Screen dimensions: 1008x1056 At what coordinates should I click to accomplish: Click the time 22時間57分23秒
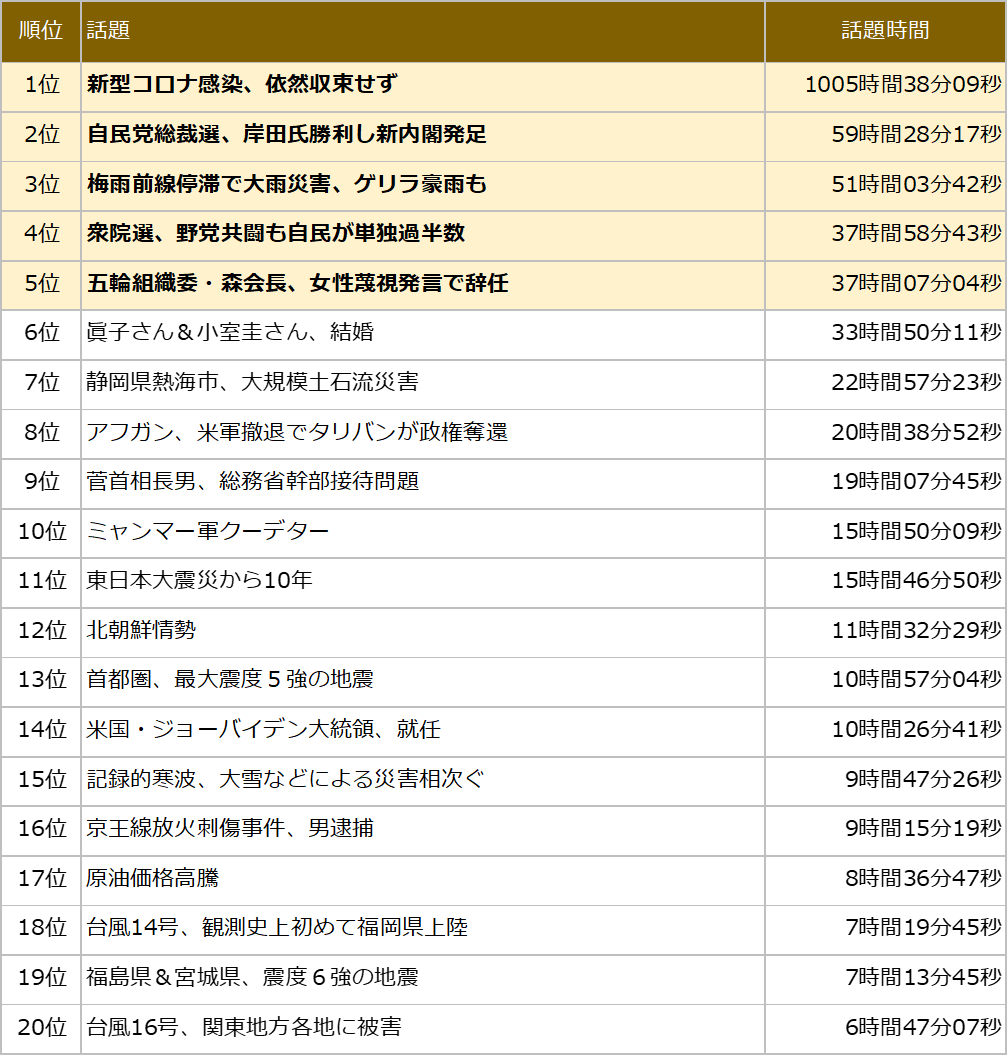coord(916,382)
